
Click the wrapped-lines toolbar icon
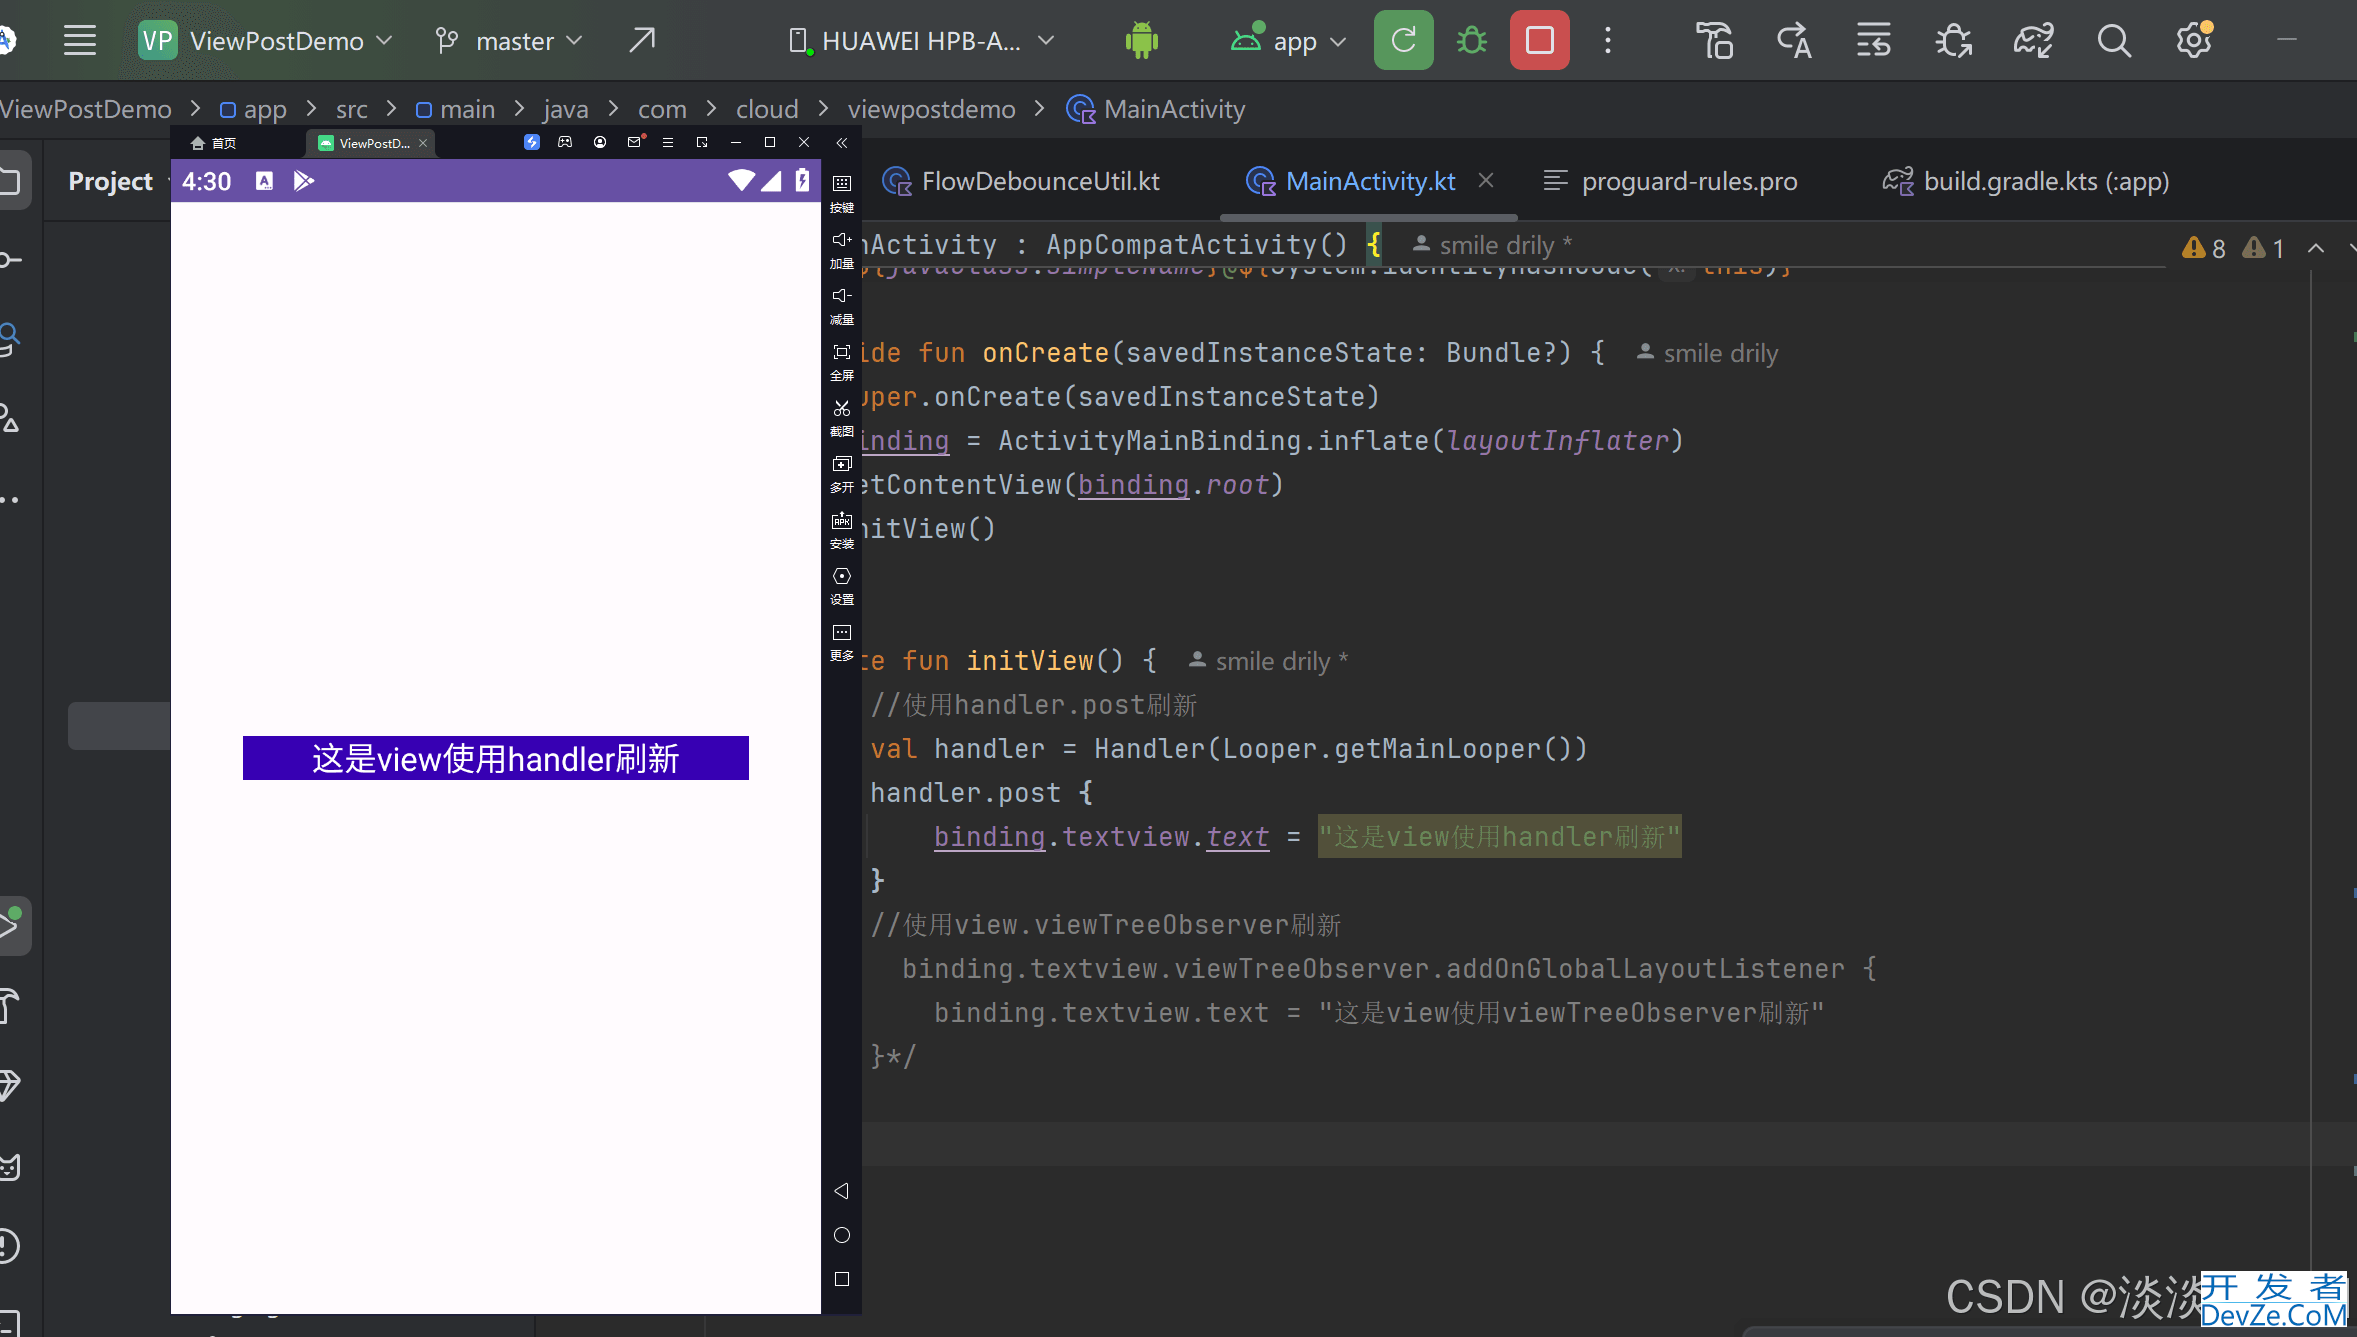click(x=1873, y=41)
